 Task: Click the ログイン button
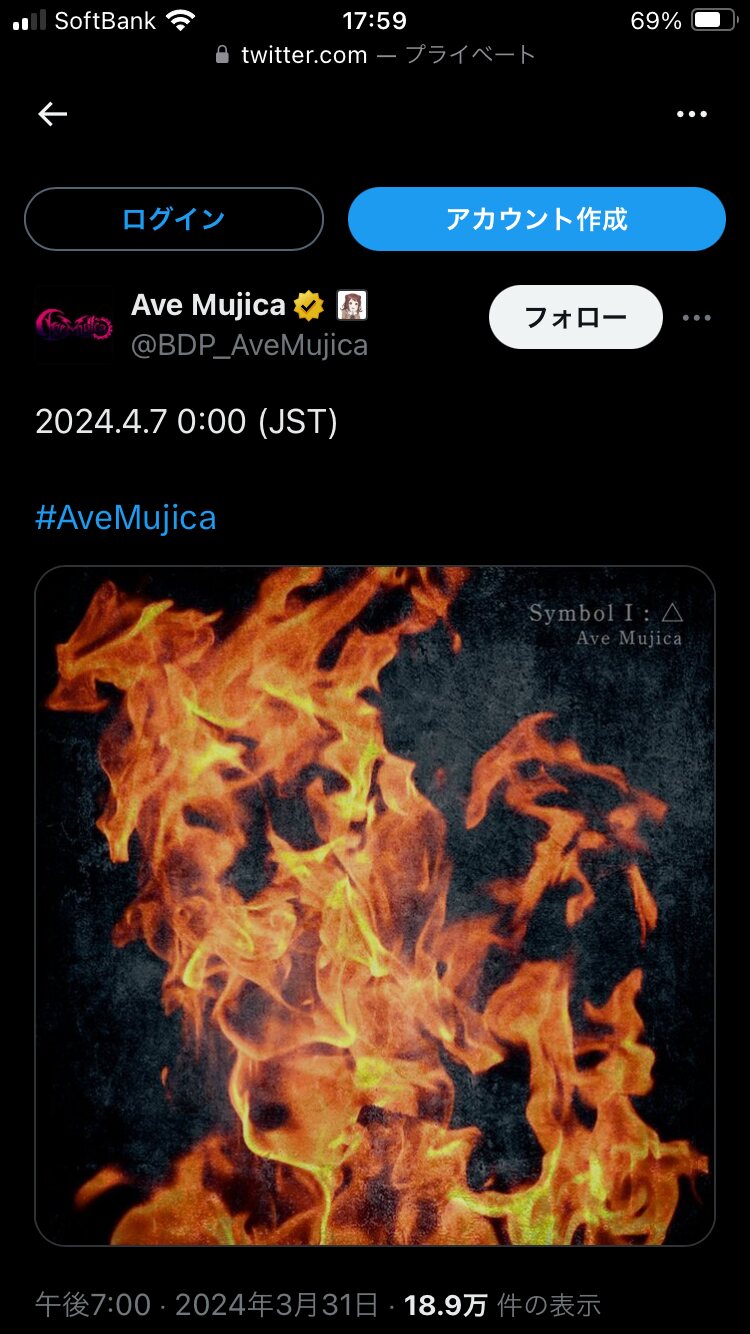click(174, 219)
